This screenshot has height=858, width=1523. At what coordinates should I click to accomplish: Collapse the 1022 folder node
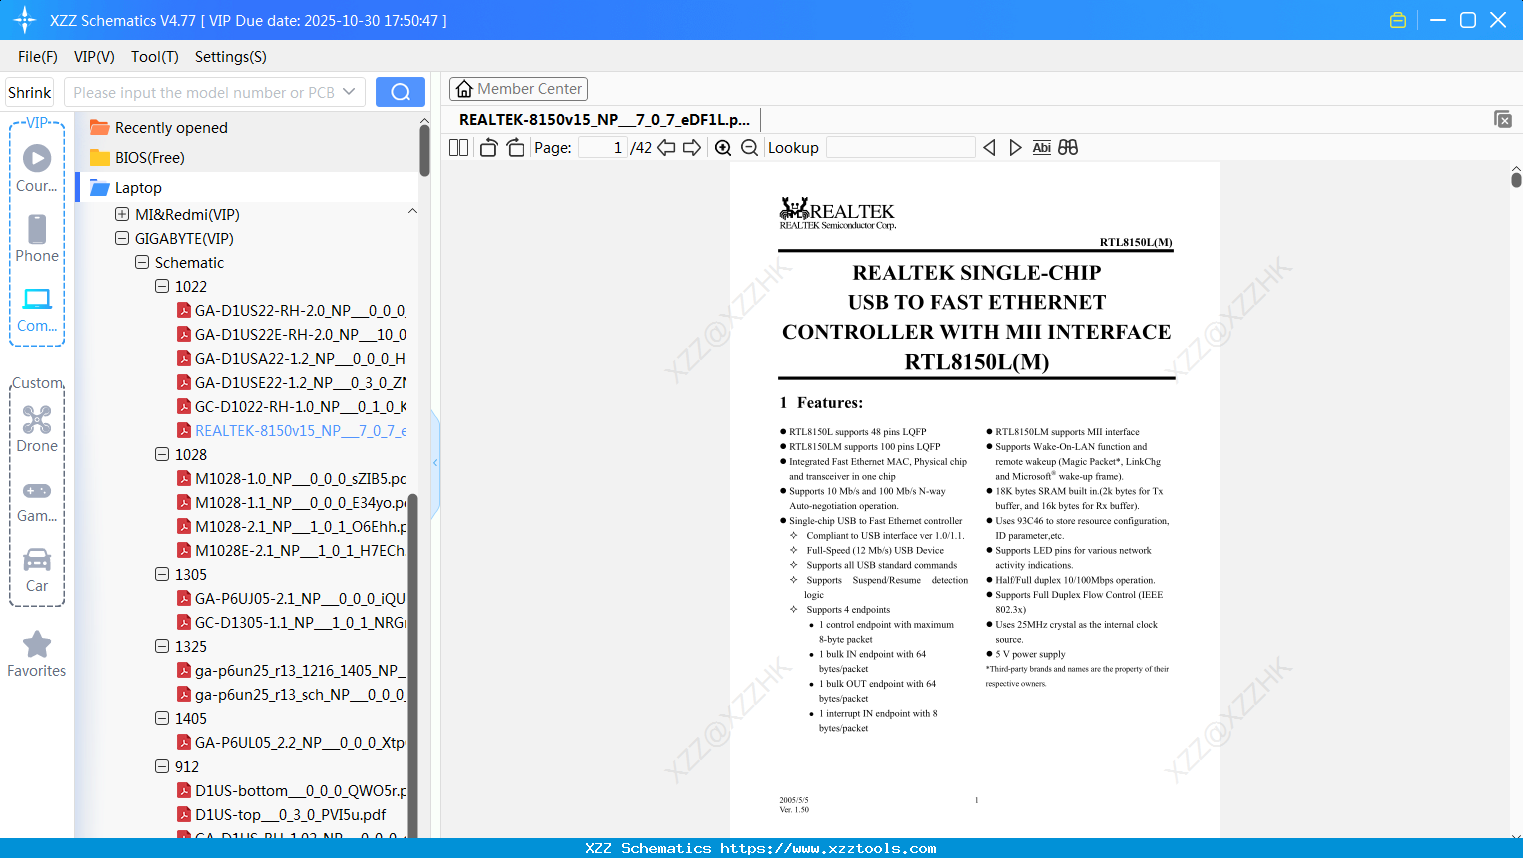(x=162, y=286)
